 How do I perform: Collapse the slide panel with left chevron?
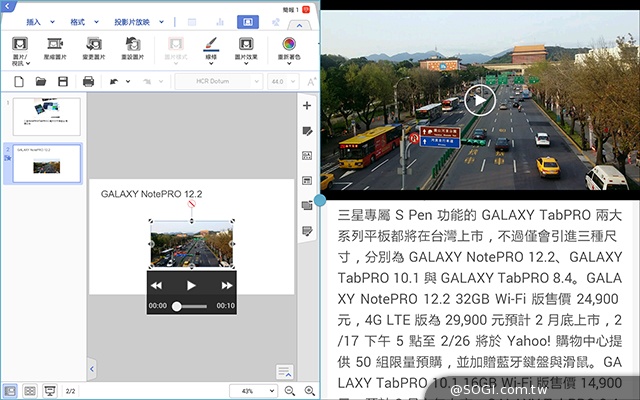[x=92, y=369]
